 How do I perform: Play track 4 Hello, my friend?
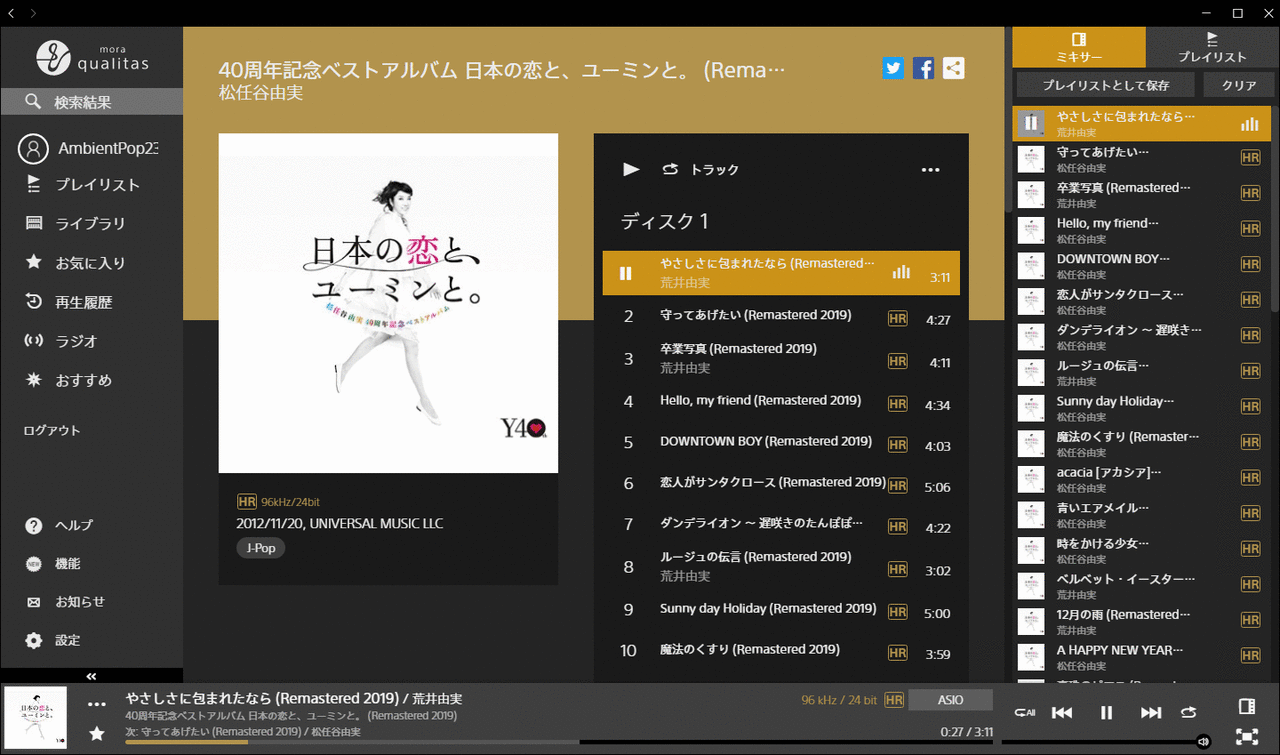coord(781,402)
